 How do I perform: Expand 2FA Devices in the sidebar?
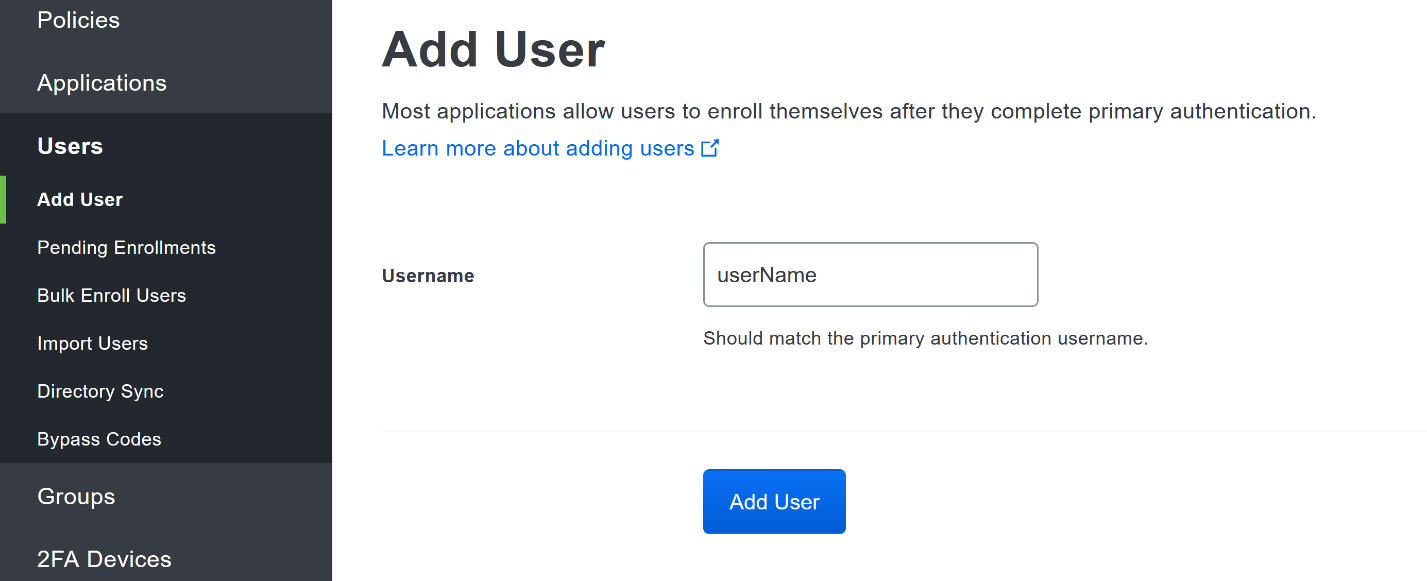point(104,559)
